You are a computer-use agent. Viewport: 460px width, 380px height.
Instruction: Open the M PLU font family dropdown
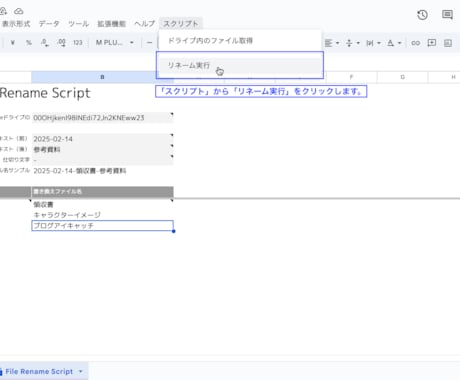point(115,43)
